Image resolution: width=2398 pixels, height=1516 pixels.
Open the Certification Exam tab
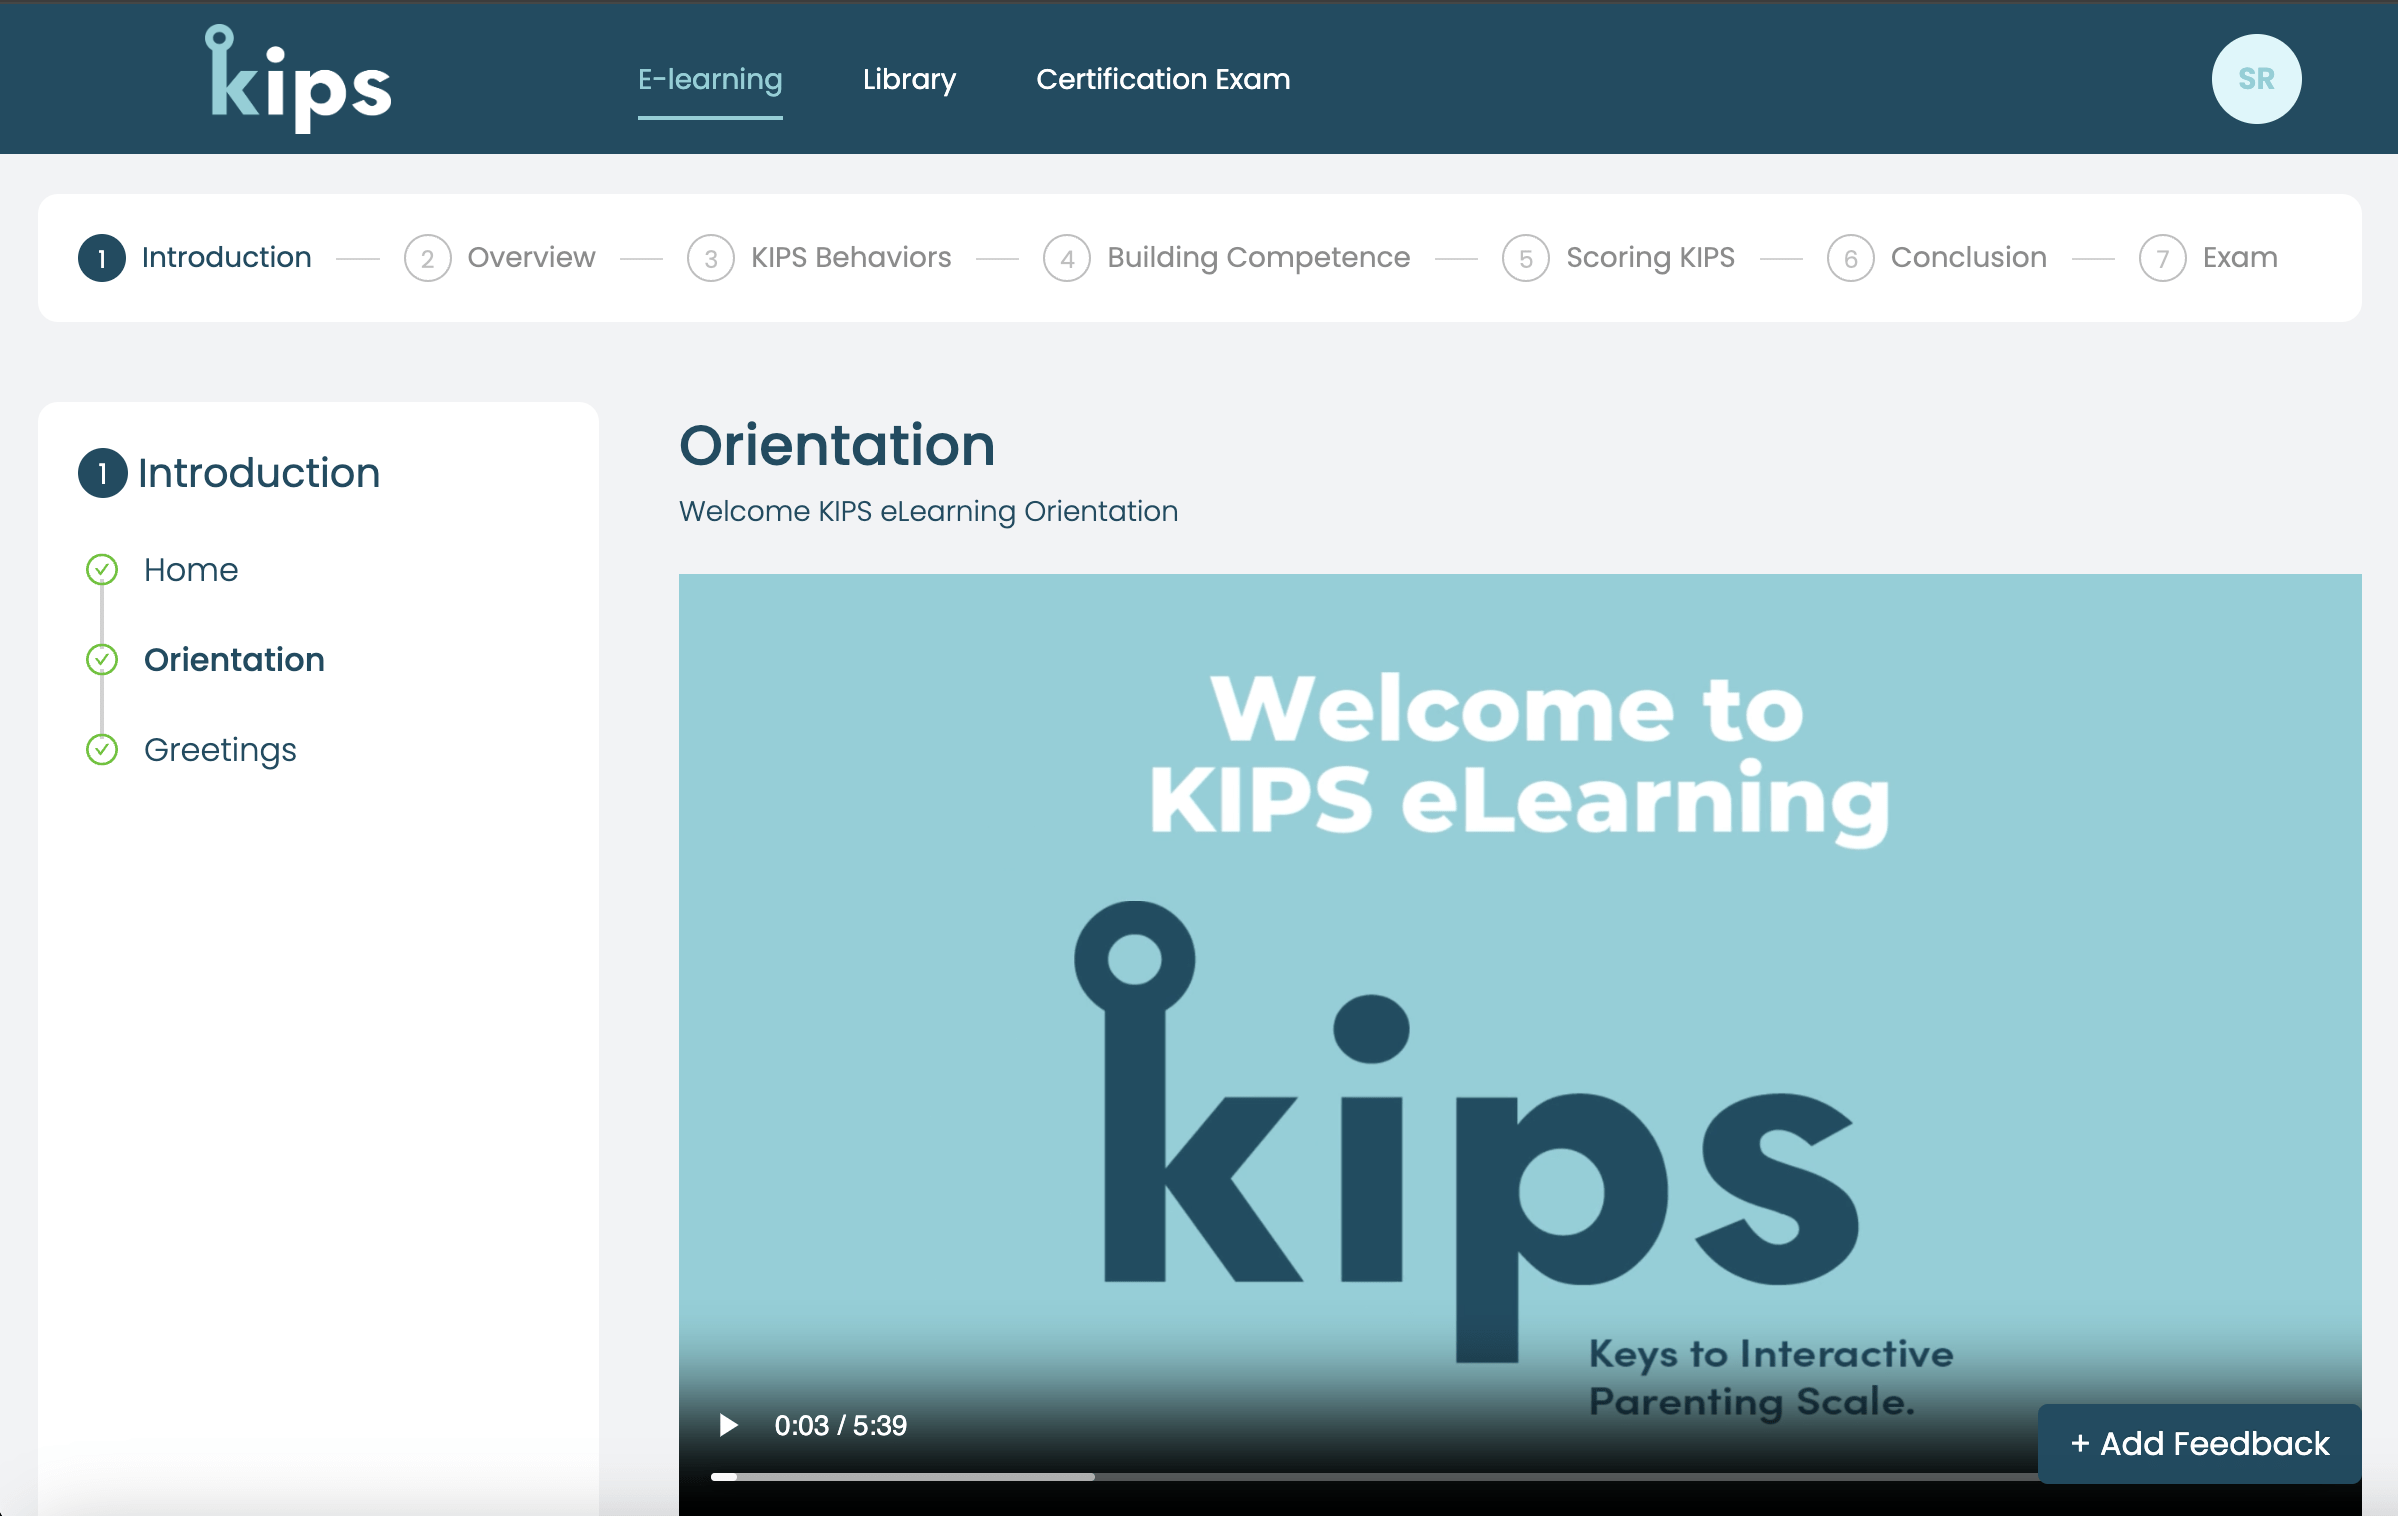click(x=1163, y=79)
